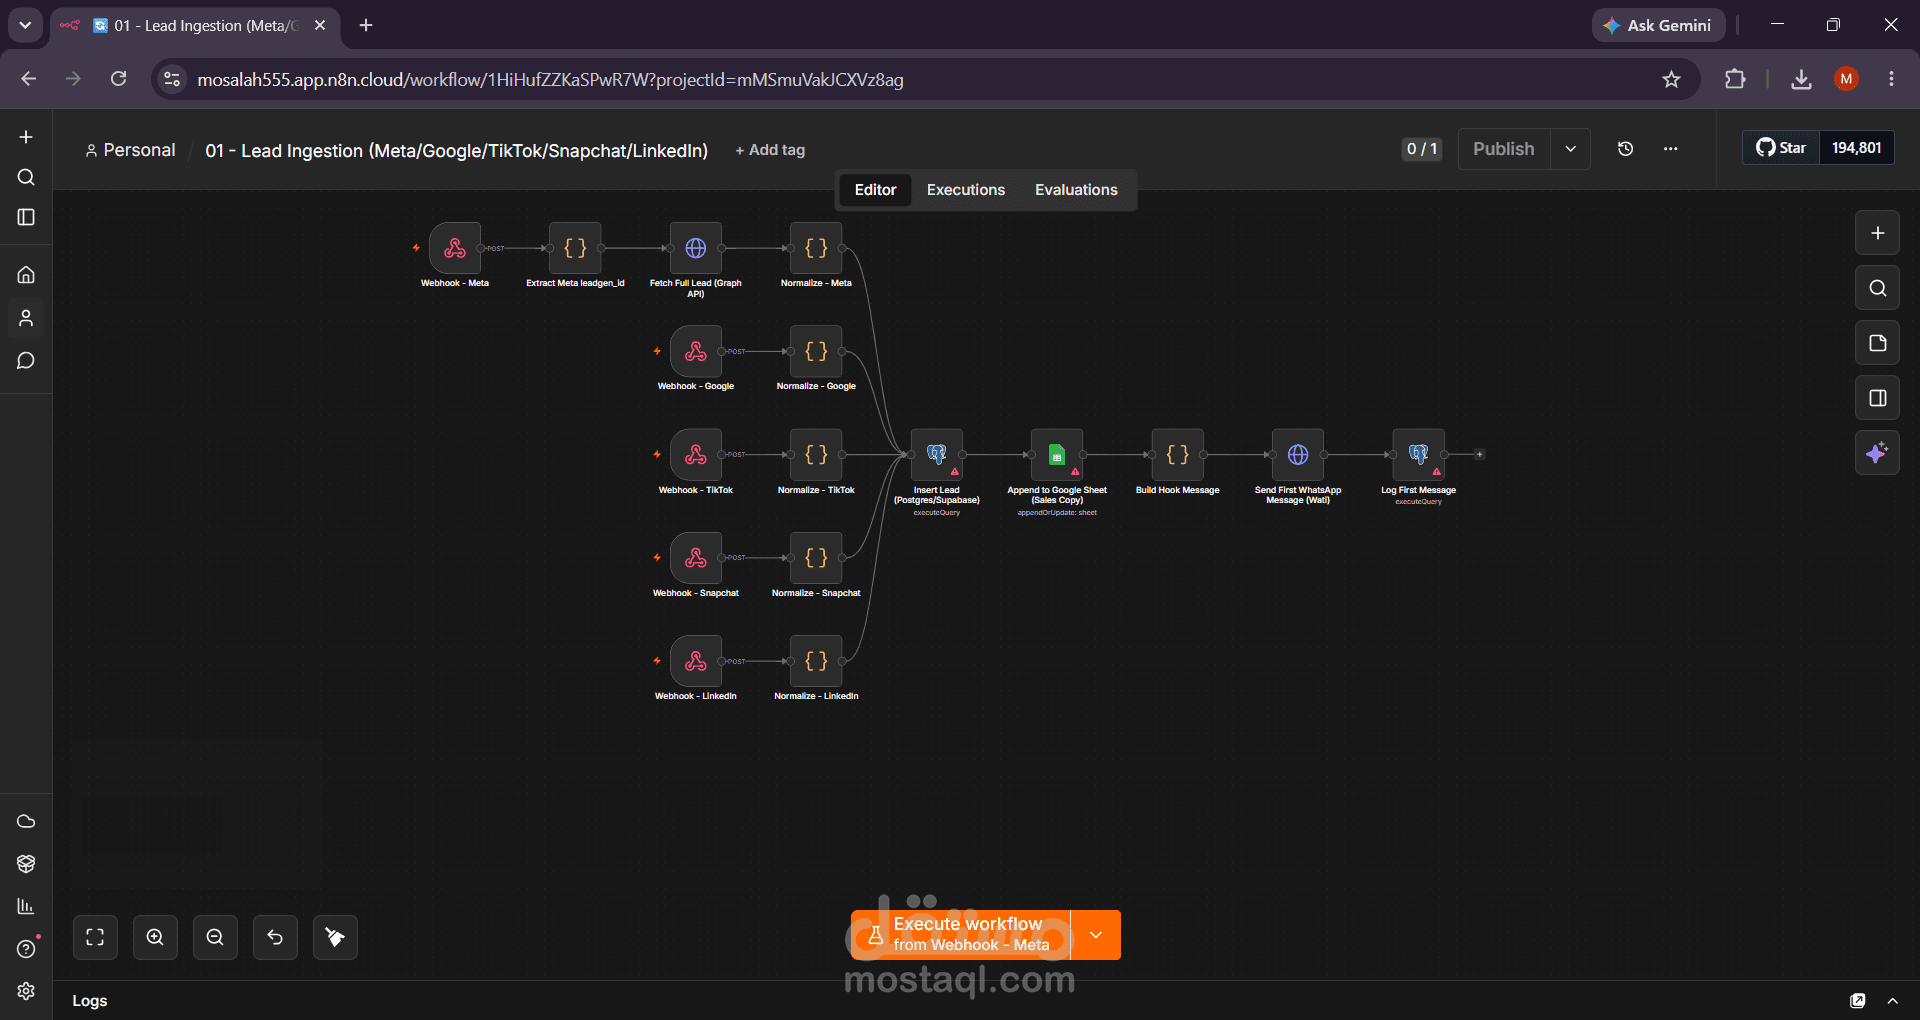This screenshot has width=1920, height=1020.
Task: Execute workflow from Webhook - Meta
Action: (961, 935)
